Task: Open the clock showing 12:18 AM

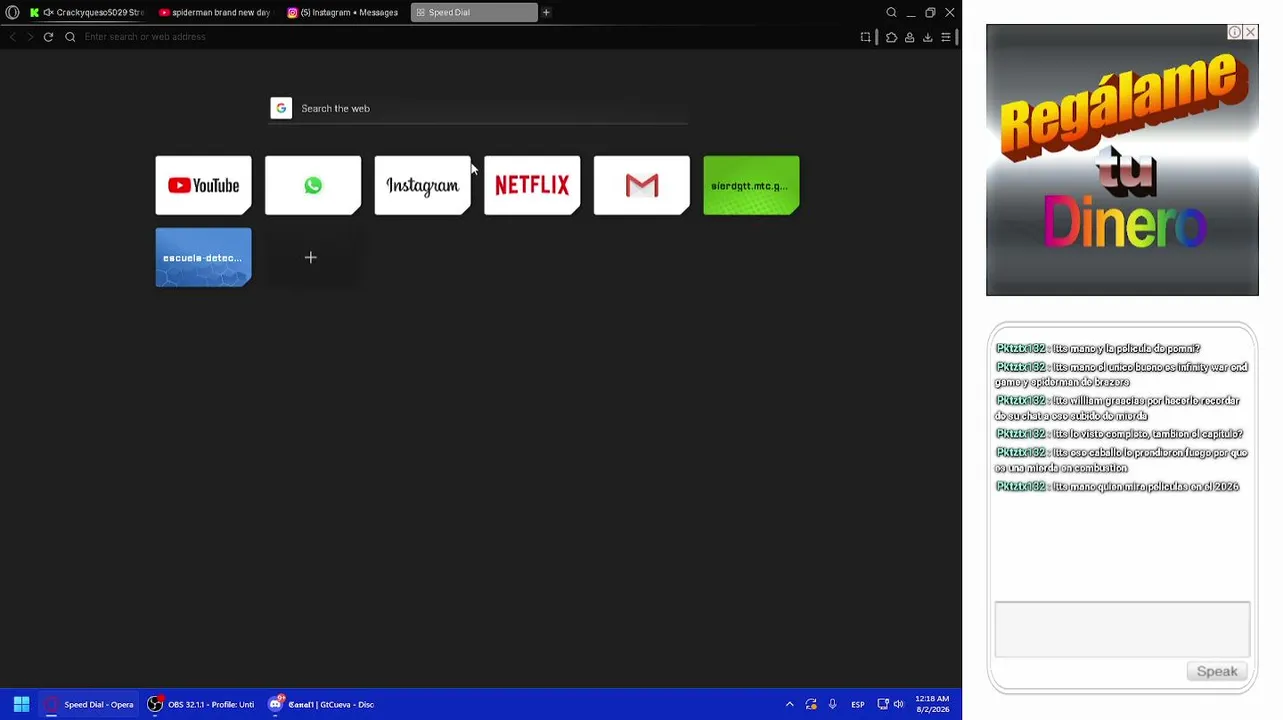Action: coord(932,704)
